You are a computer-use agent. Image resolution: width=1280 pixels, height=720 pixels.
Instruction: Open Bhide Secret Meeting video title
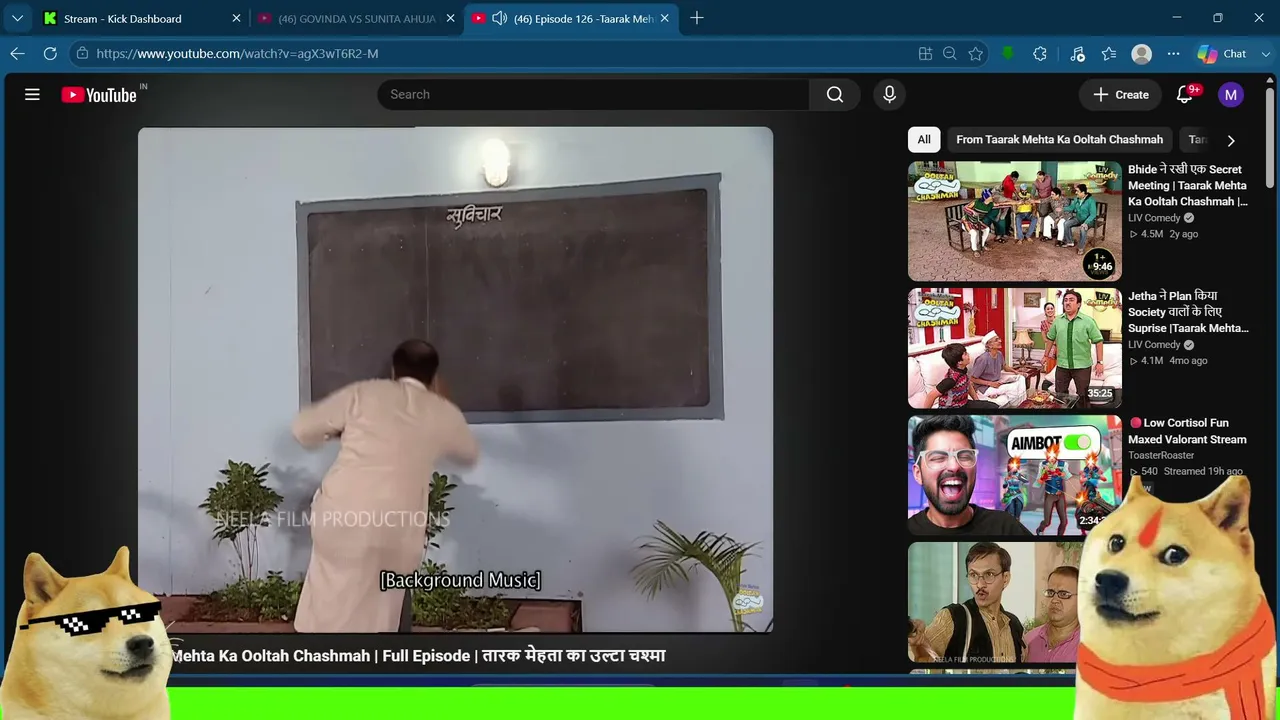pyautogui.click(x=1188, y=185)
